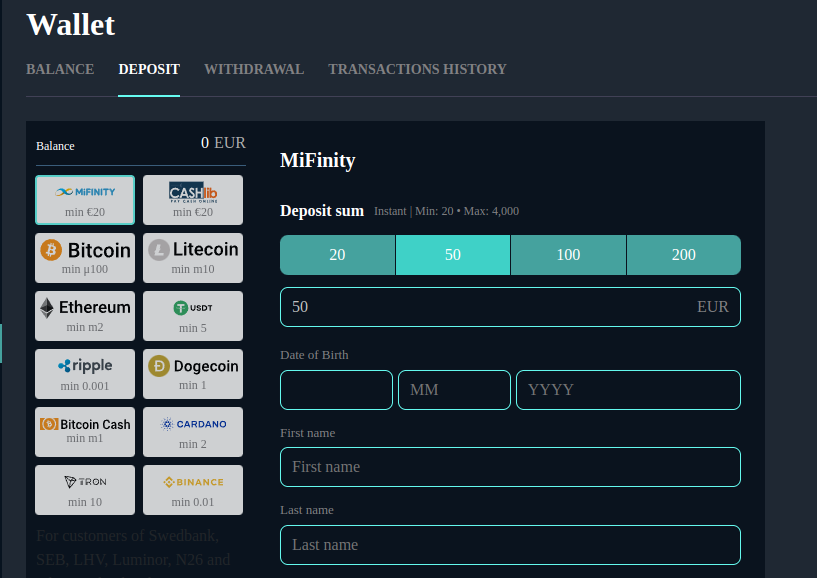This screenshot has width=817, height=578.
Task: Select Ripple deposit method
Action: [85, 374]
